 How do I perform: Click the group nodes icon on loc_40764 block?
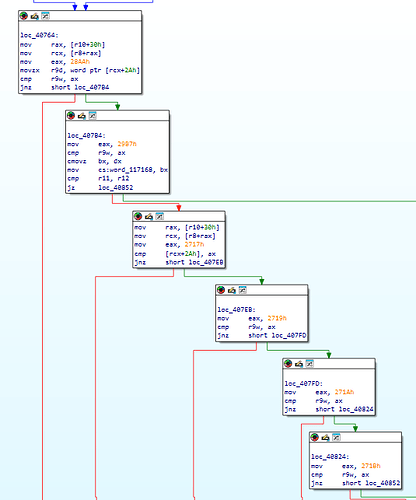(45, 16)
